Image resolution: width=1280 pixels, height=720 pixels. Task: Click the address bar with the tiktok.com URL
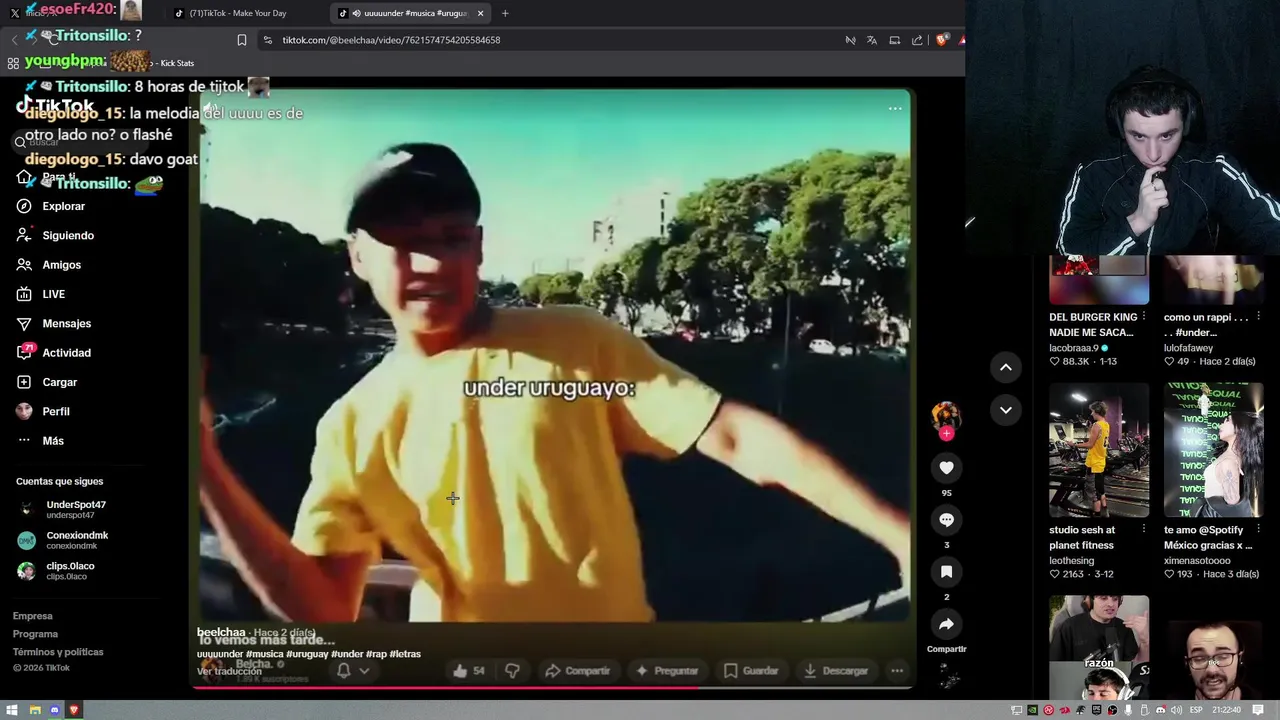coord(550,40)
